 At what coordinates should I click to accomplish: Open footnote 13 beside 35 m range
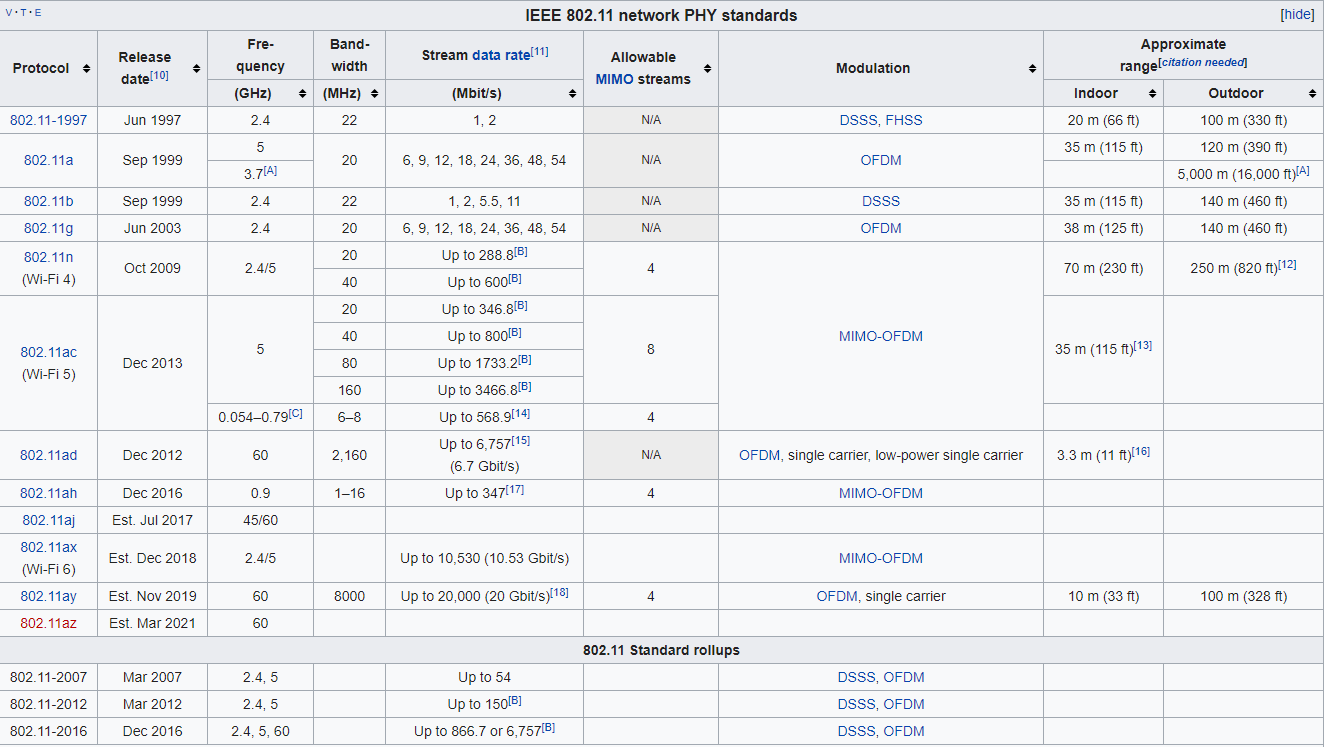pos(1143,346)
